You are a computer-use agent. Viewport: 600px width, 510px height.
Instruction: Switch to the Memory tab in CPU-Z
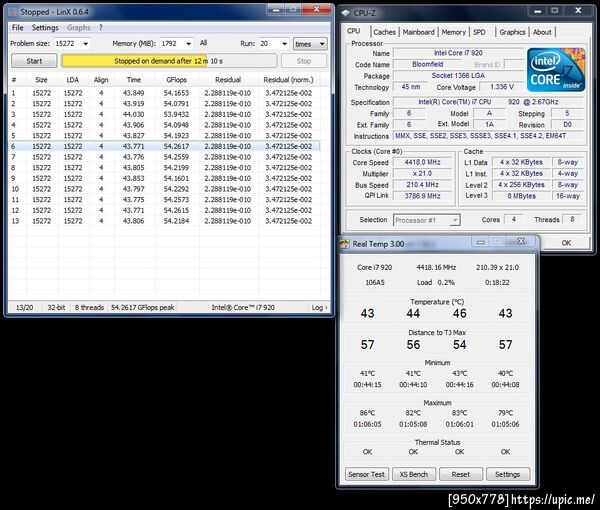pyautogui.click(x=453, y=32)
